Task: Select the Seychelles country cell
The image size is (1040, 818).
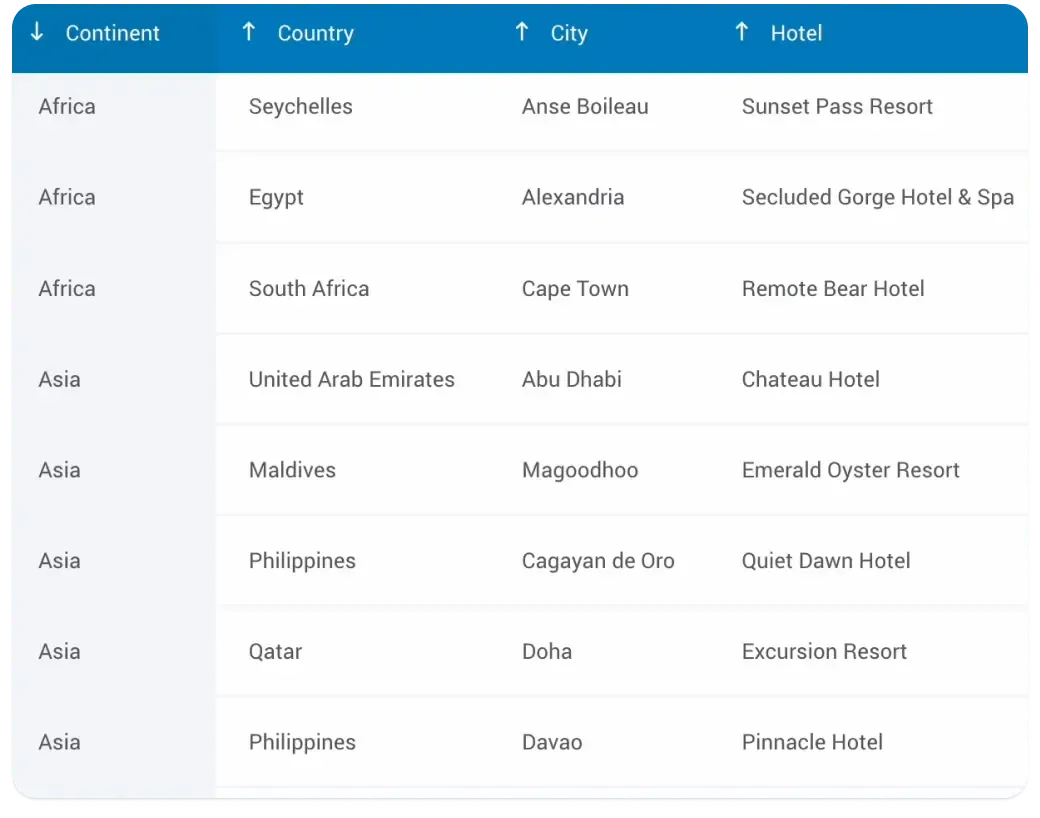Action: tap(301, 107)
